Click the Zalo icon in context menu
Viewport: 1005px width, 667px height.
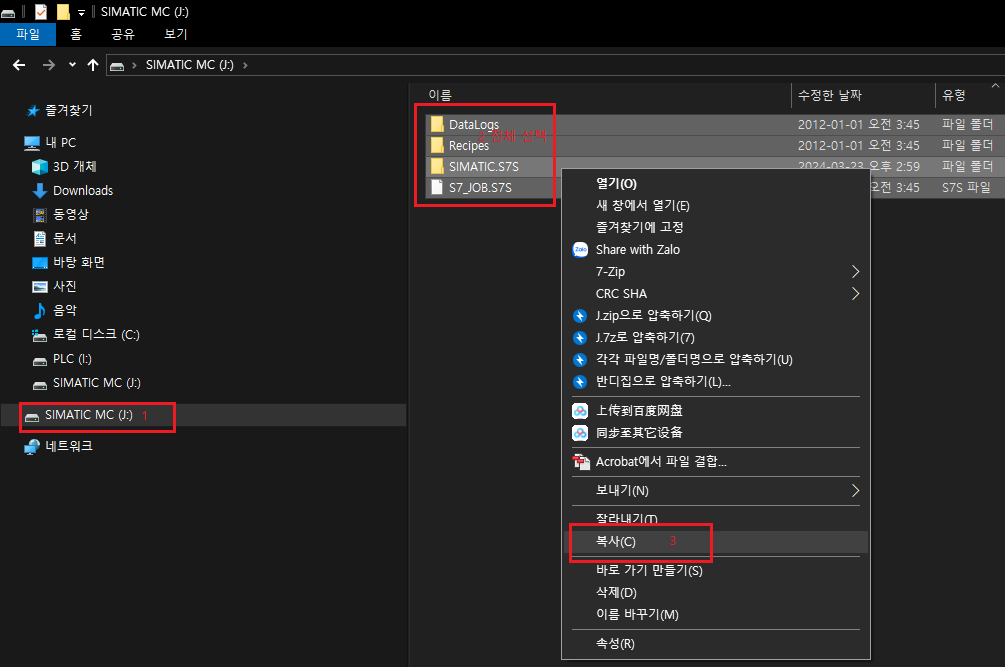pos(580,249)
